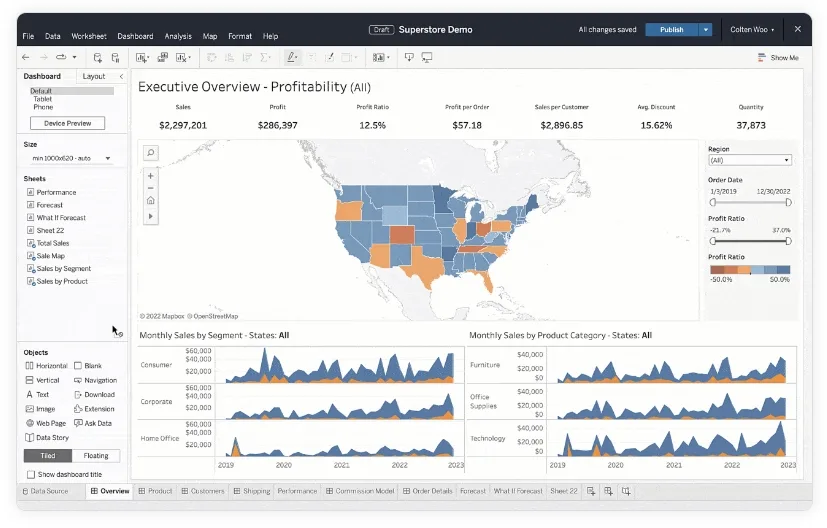
Task: Click the Presentation Mode screen icon
Action: click(x=427, y=57)
